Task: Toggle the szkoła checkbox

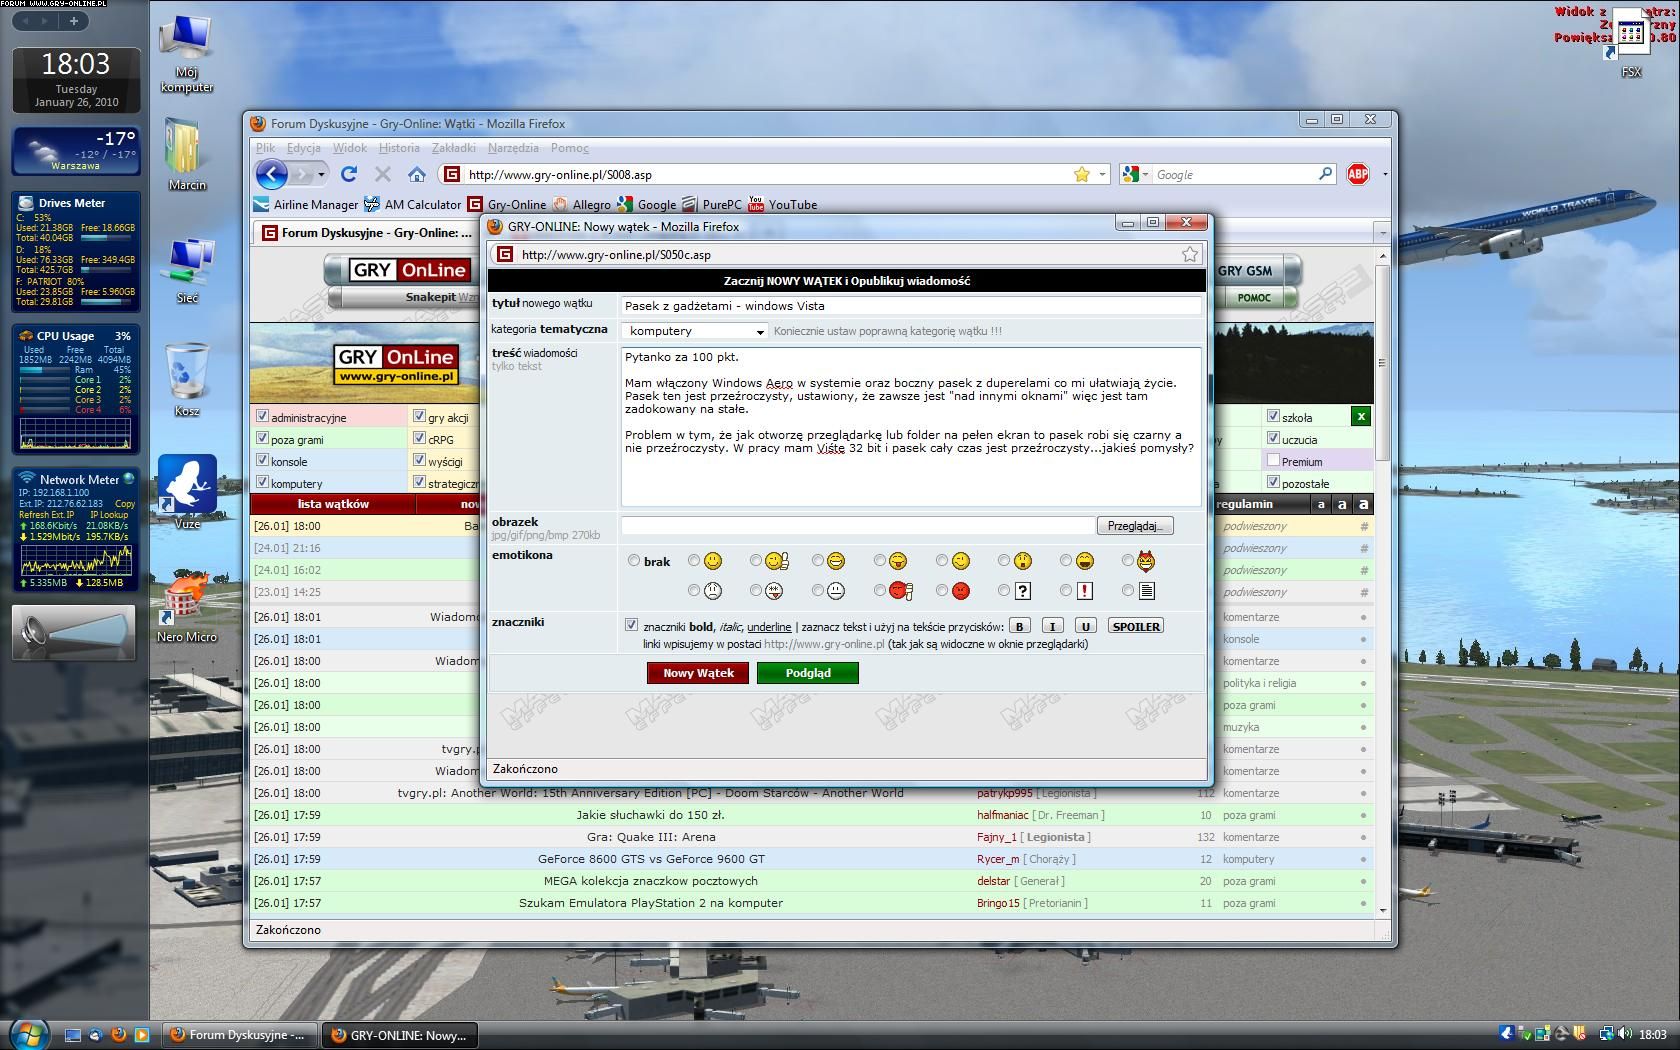Action: click(x=1273, y=416)
